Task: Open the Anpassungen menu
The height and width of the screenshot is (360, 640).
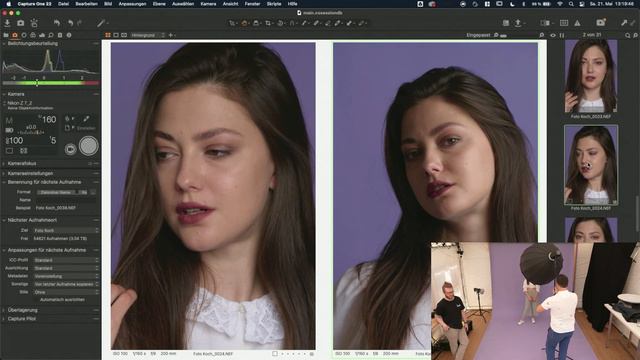Action: pos(132,4)
